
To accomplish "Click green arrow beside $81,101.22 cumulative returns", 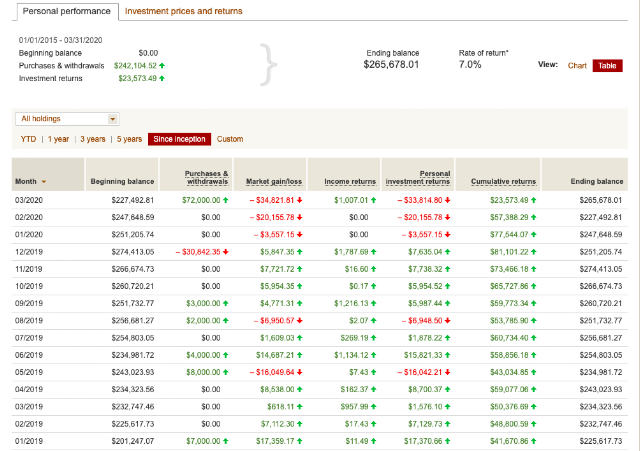I will click(534, 252).
